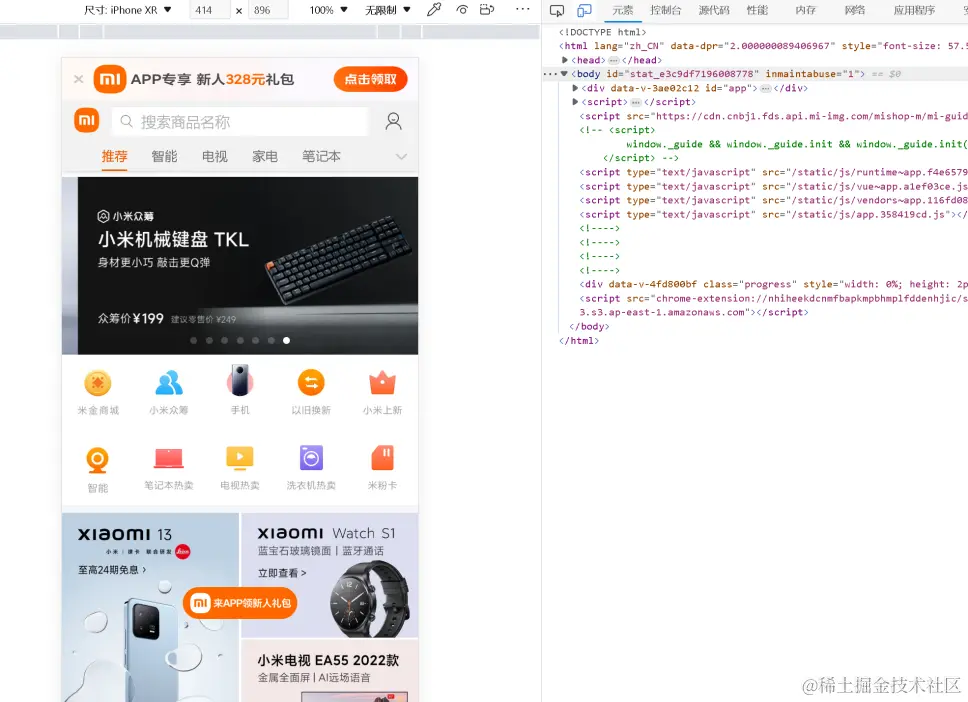The image size is (968, 702).
Task: Edit the height field 896
Action: point(268,10)
